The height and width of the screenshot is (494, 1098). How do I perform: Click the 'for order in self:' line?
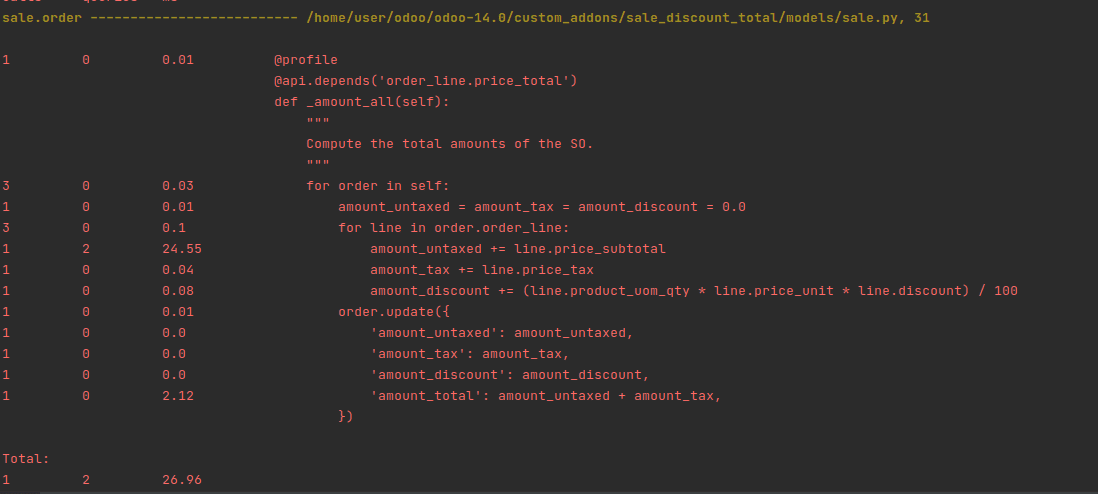pyautogui.click(x=377, y=186)
